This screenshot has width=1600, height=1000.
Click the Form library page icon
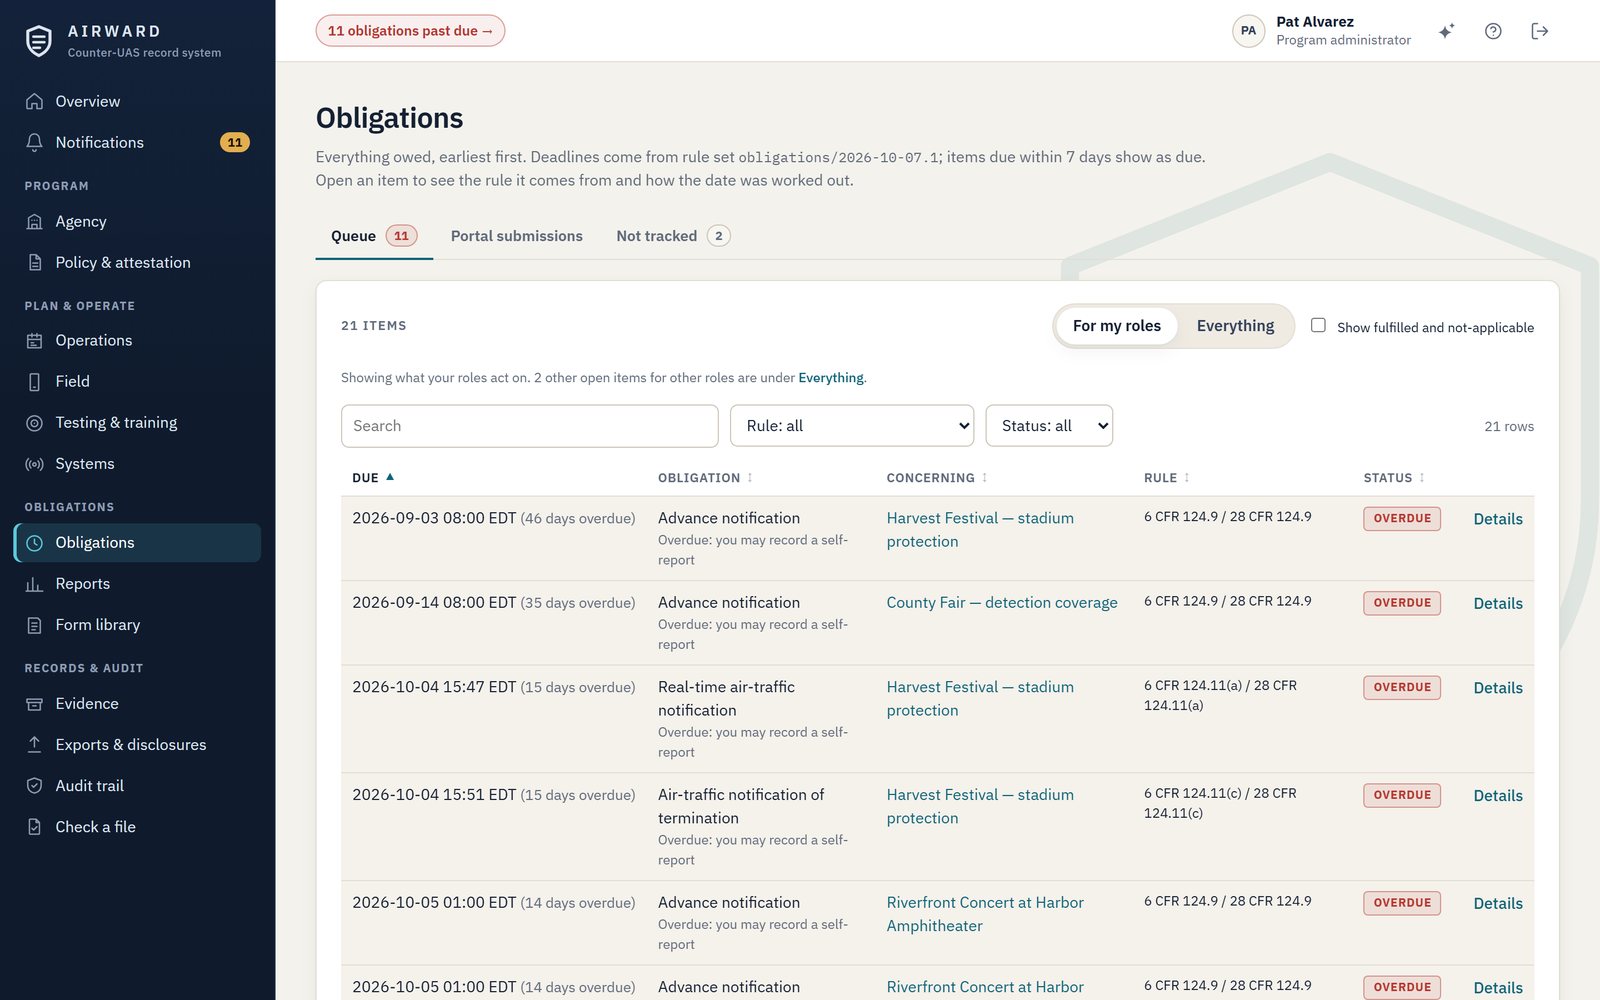[x=34, y=624]
